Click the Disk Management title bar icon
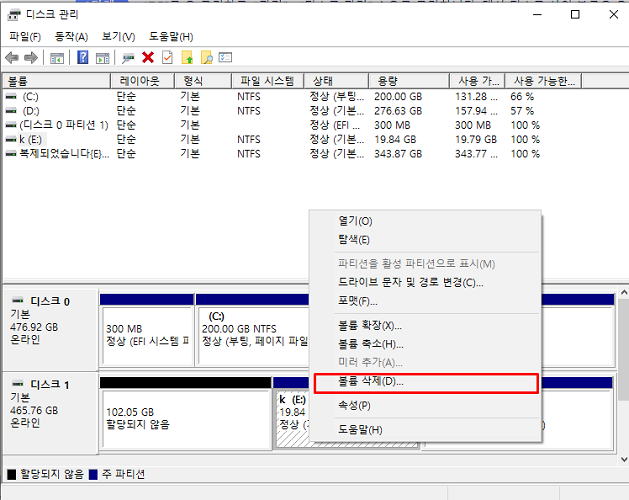This screenshot has width=629, height=500. pyautogui.click(x=14, y=15)
